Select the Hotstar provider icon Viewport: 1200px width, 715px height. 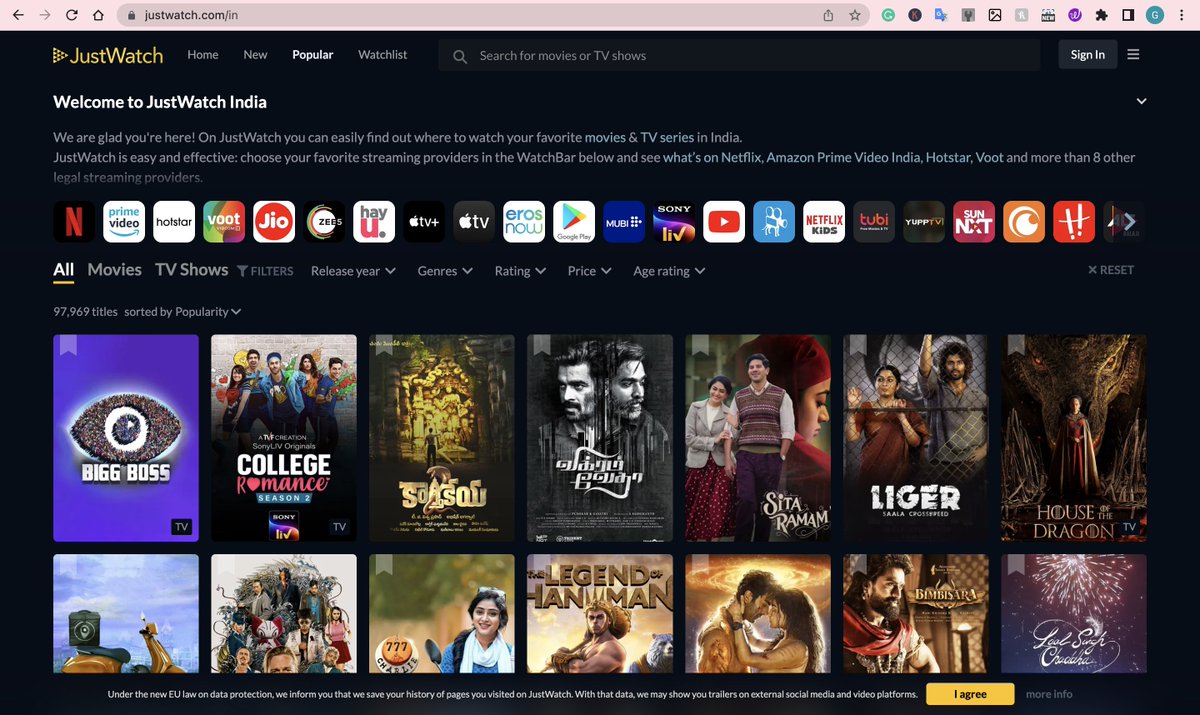(x=174, y=222)
